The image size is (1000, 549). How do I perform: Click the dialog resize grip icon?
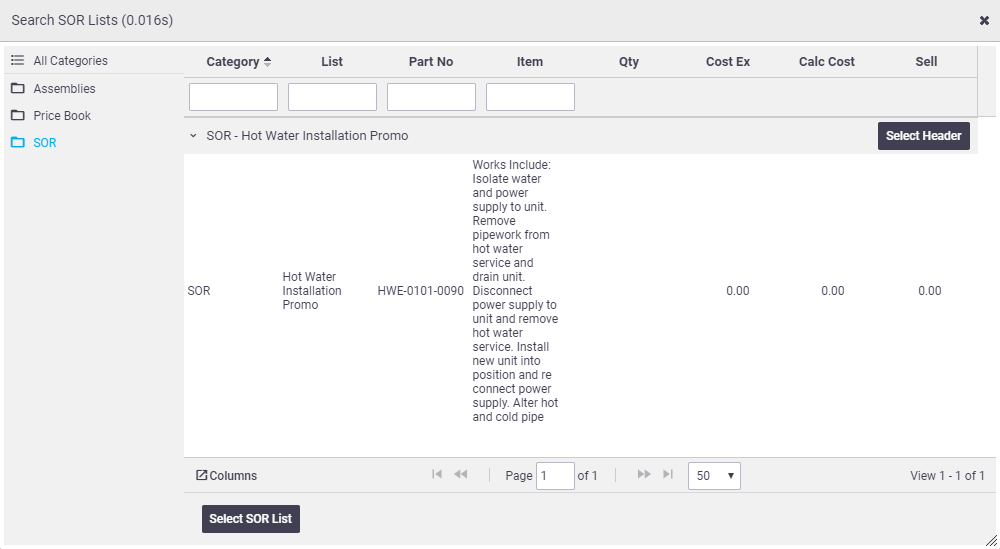pos(991,541)
